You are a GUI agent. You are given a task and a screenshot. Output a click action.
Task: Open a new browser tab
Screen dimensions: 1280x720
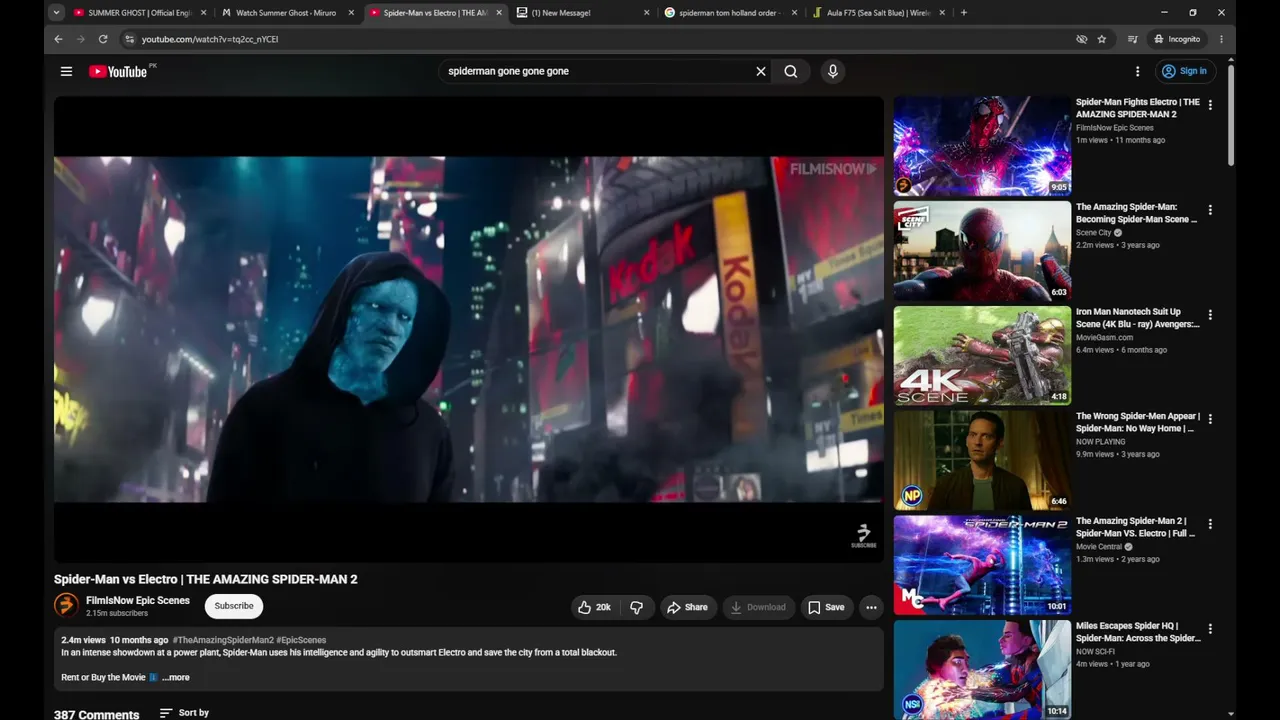[964, 13]
